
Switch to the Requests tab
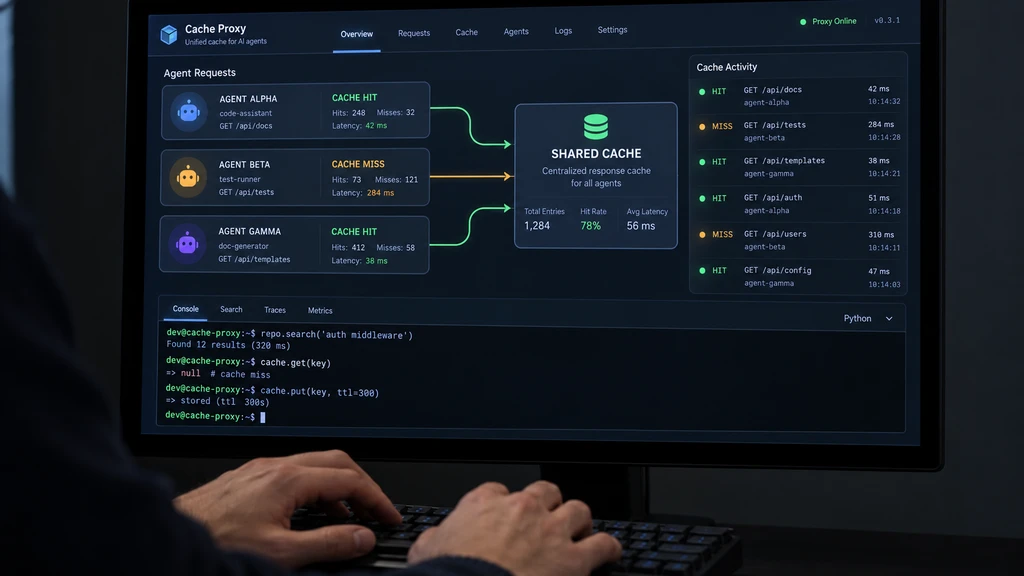click(x=414, y=33)
